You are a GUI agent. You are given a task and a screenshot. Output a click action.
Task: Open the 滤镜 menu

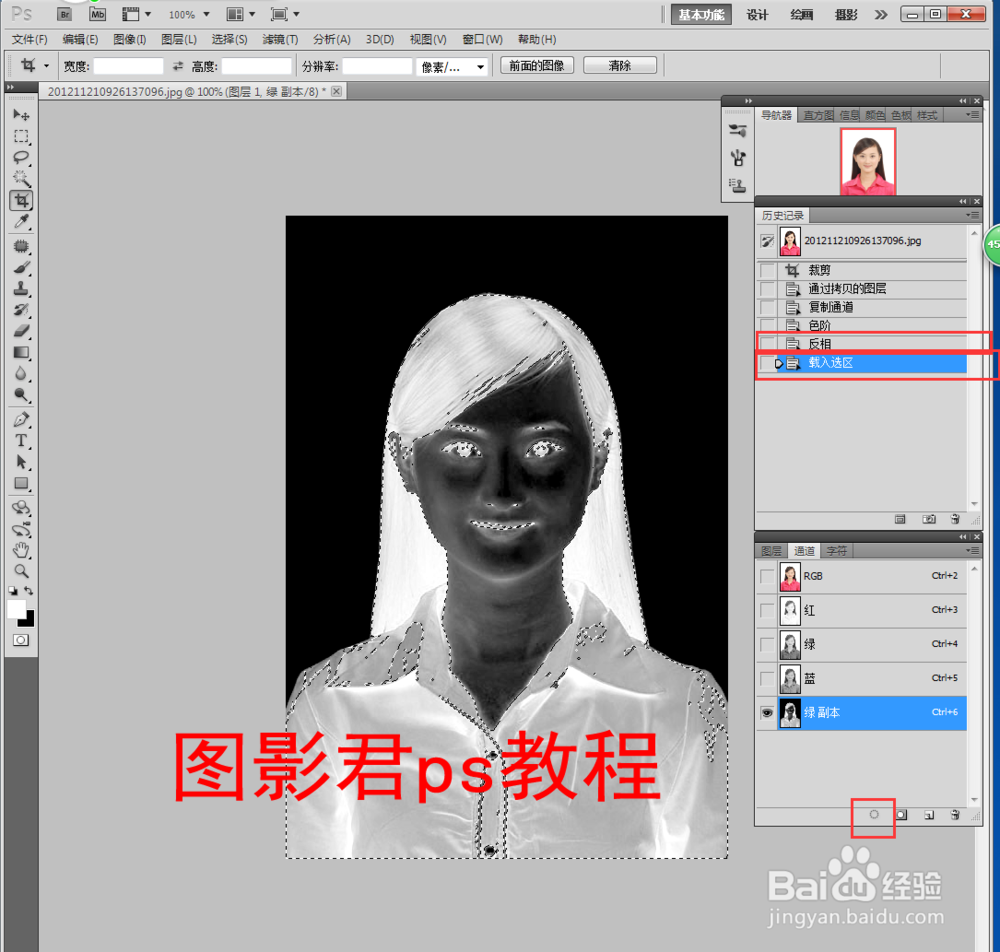click(x=280, y=39)
